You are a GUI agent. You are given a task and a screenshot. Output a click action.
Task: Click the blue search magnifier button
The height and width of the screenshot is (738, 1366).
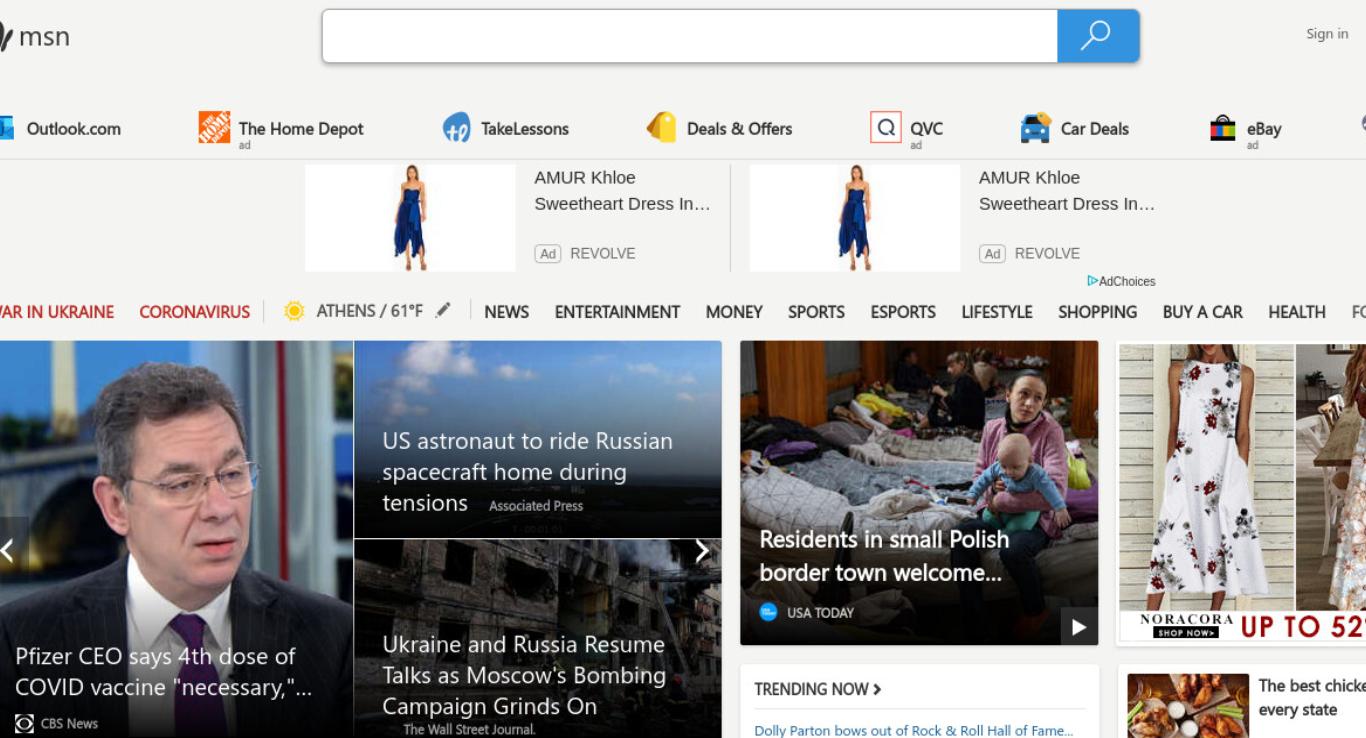click(x=1098, y=36)
